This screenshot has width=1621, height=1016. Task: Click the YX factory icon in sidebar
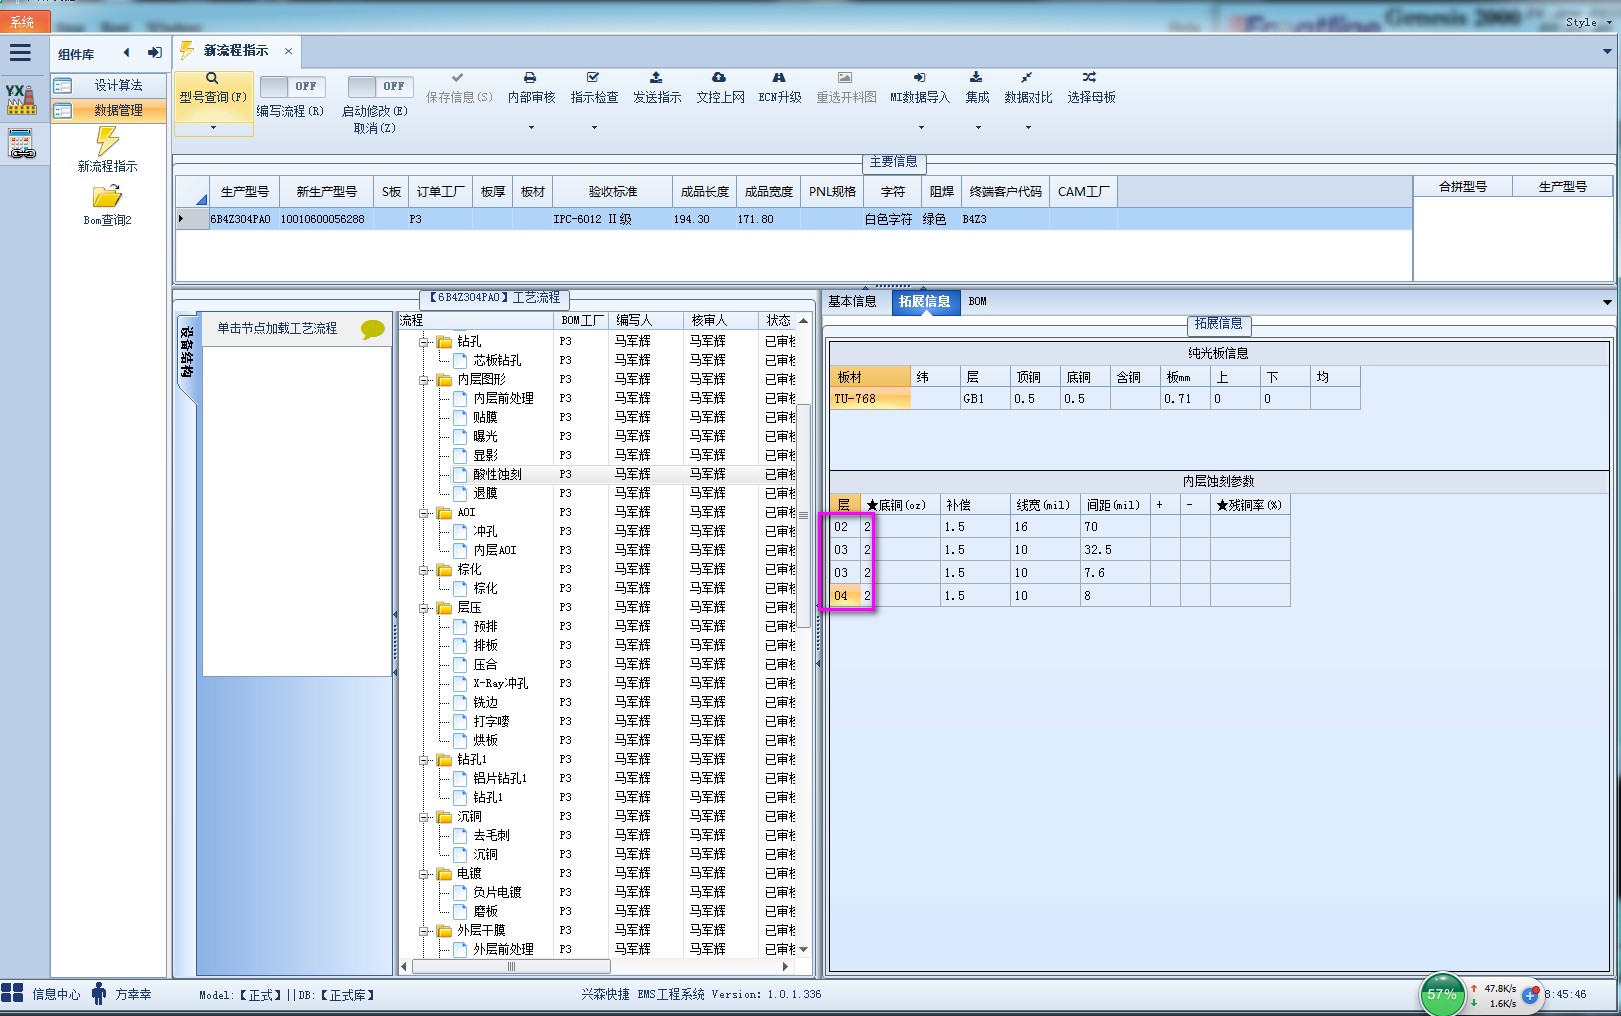tap(21, 98)
